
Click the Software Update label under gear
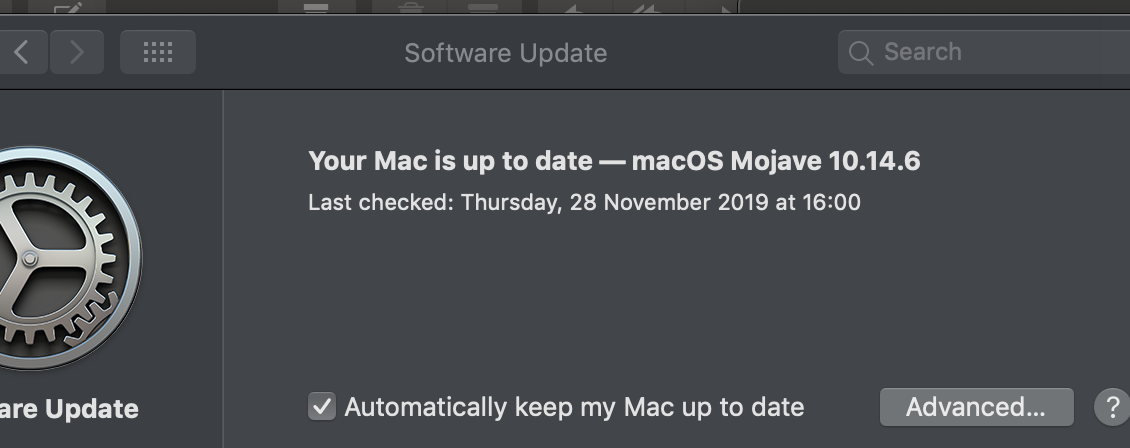70,409
